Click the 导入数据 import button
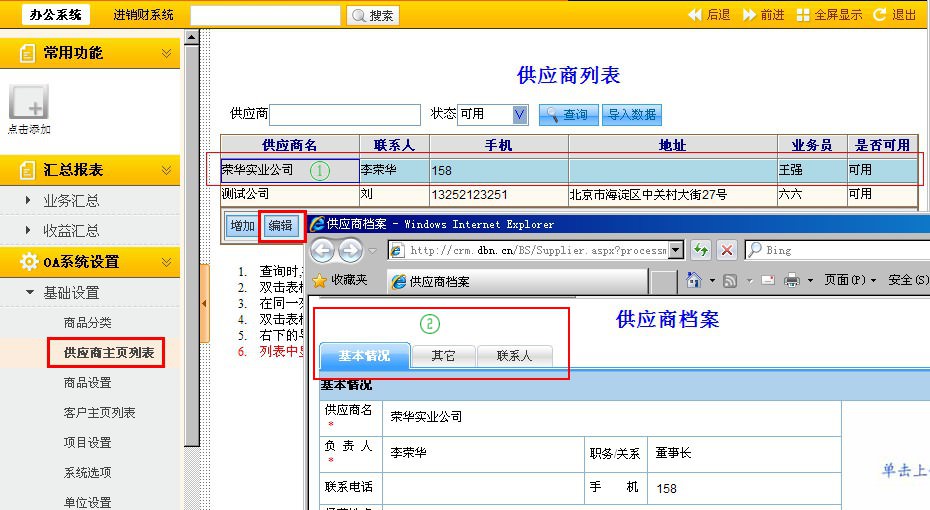 pyautogui.click(x=632, y=115)
